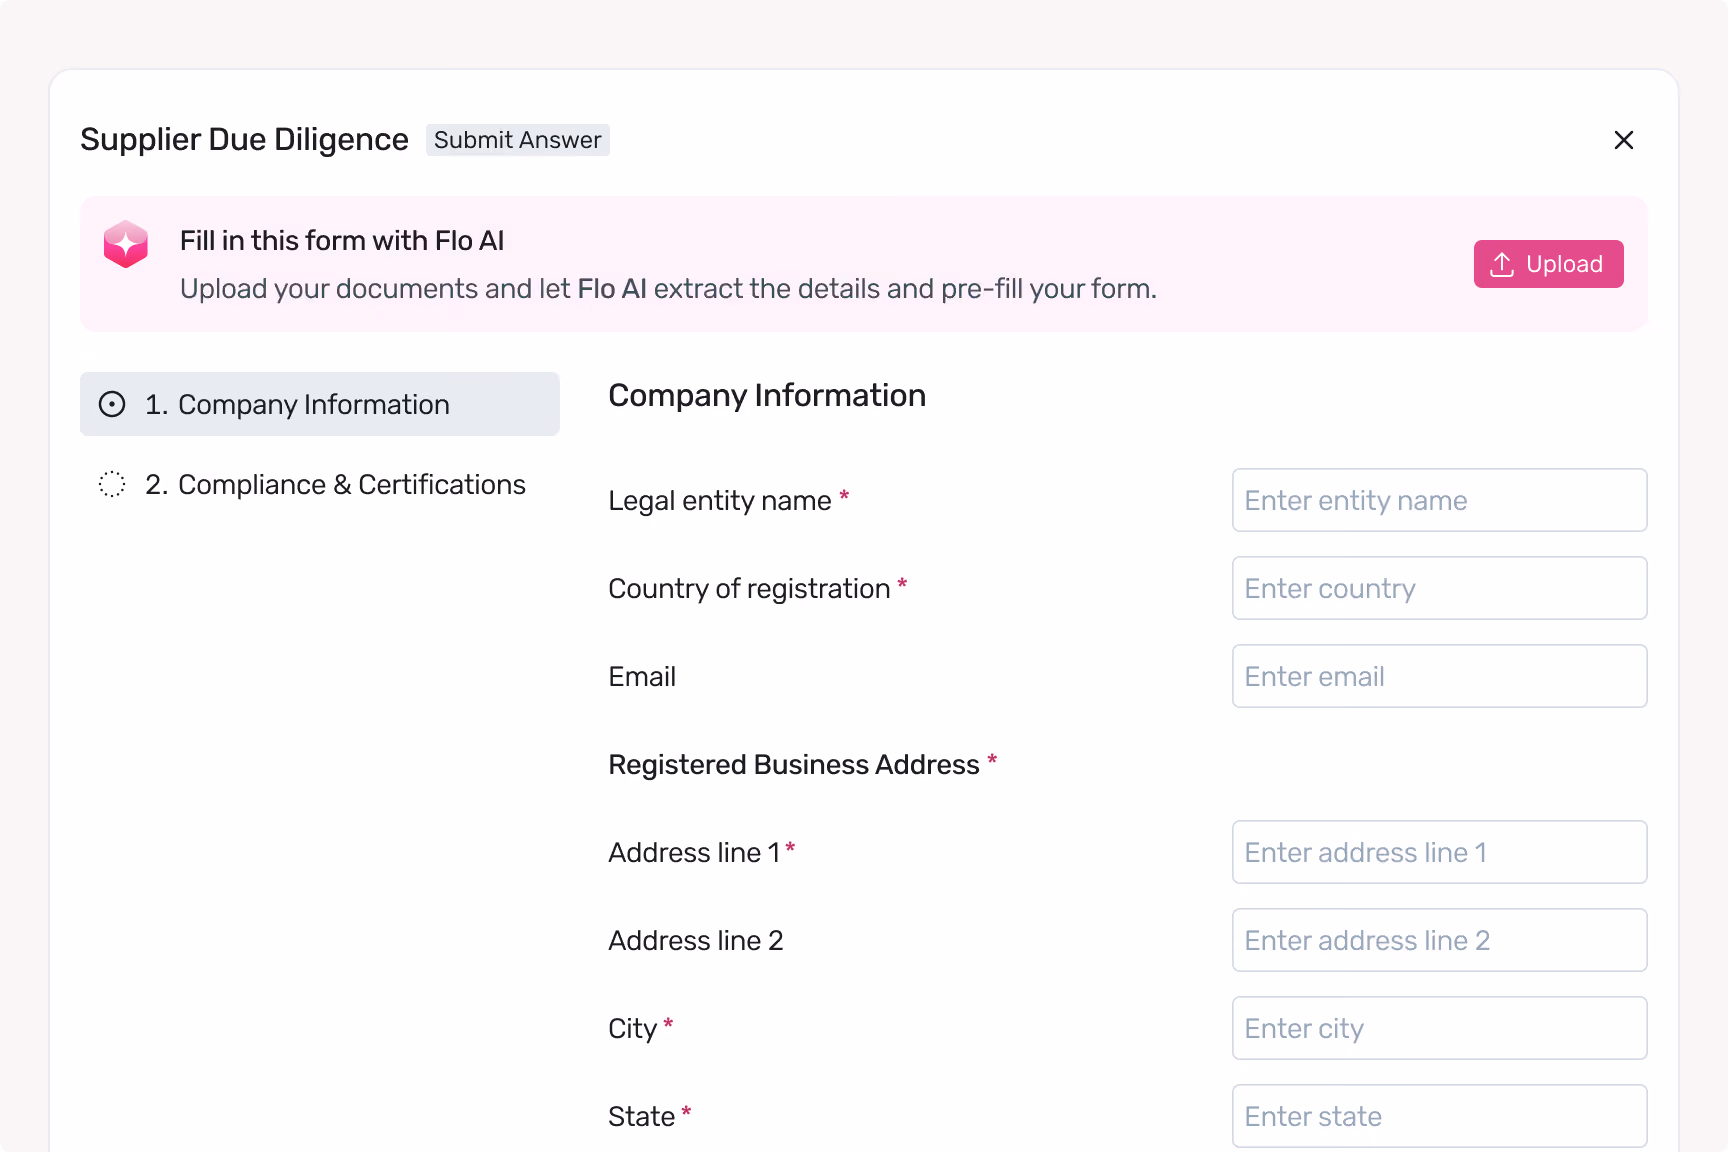Click the Submit Answer badge
Image resolution: width=1728 pixels, height=1152 pixels.
pyautogui.click(x=517, y=140)
